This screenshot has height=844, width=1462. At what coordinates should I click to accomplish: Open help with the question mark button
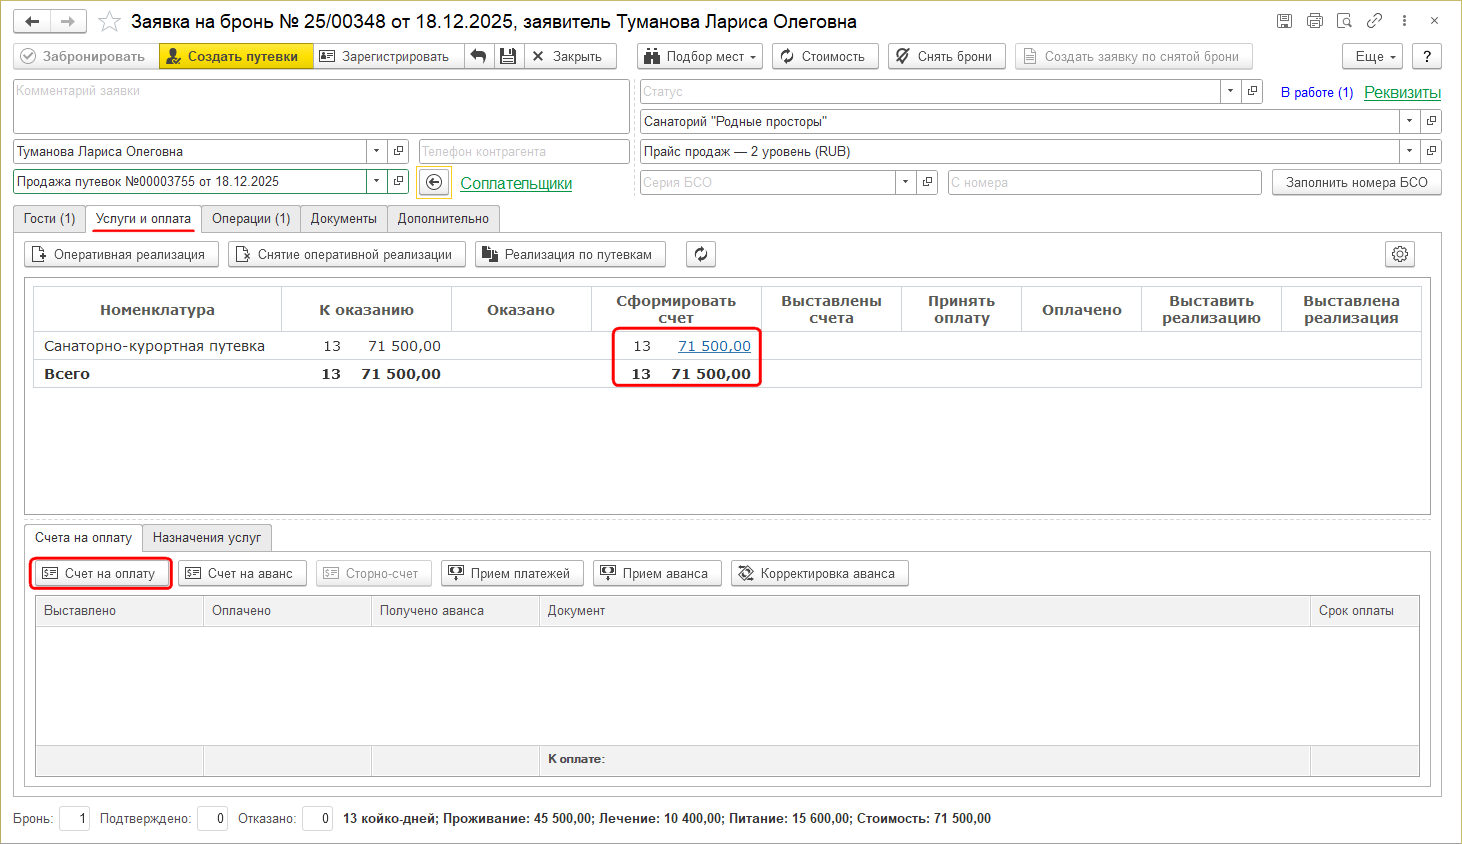[1427, 56]
